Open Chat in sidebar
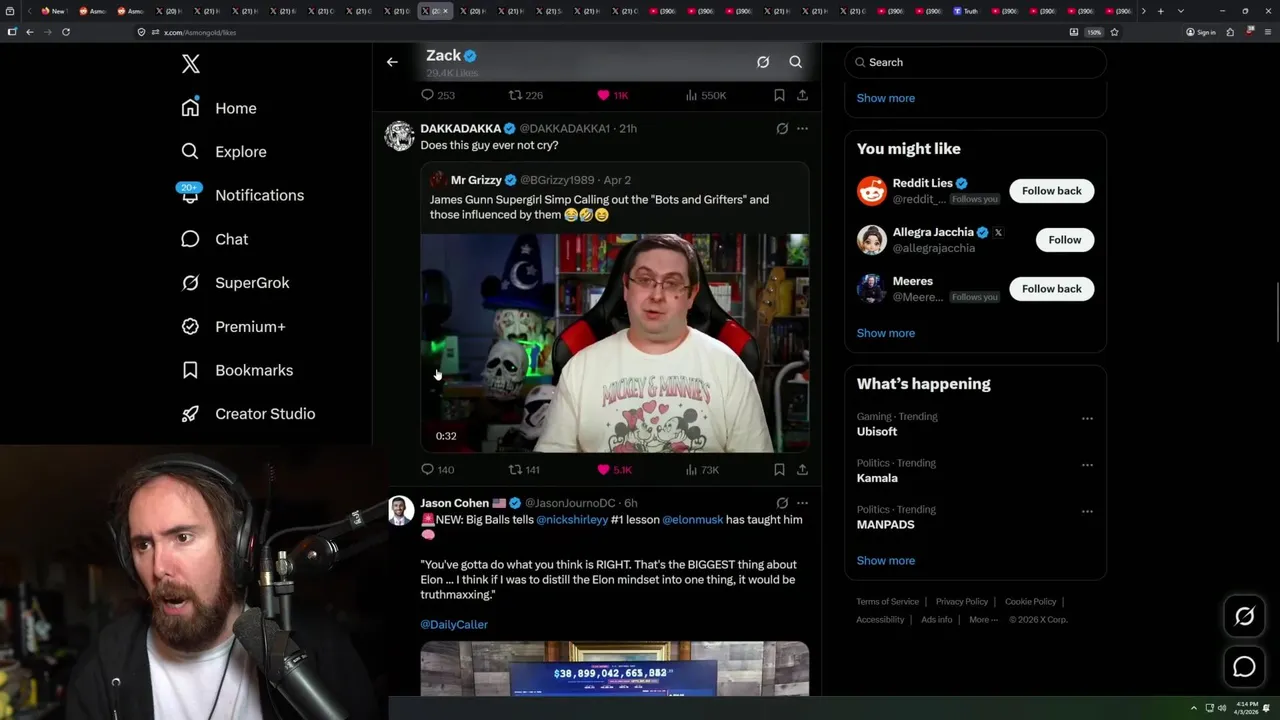Screen dimensions: 1280x720 214,239
